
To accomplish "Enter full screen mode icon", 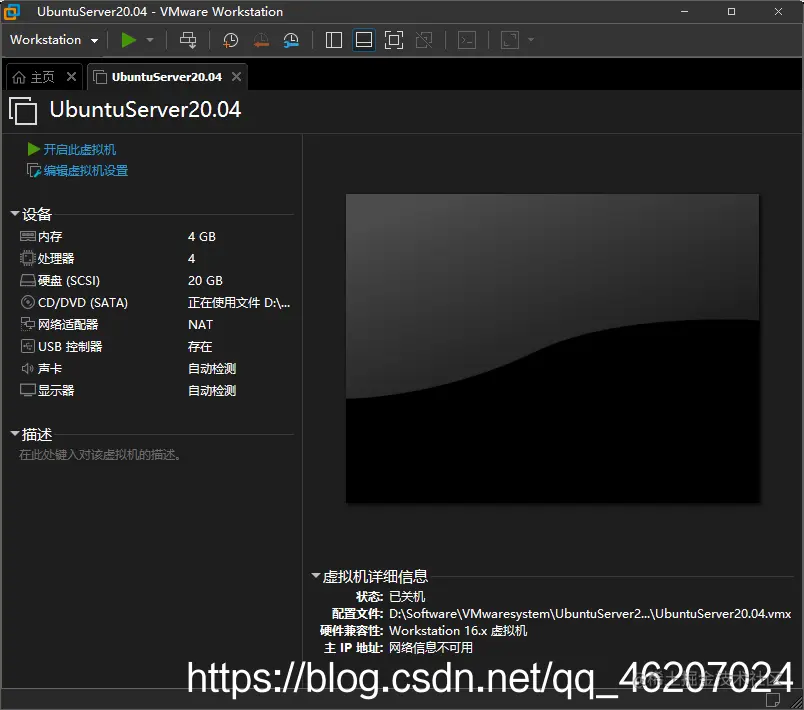I will click(394, 40).
